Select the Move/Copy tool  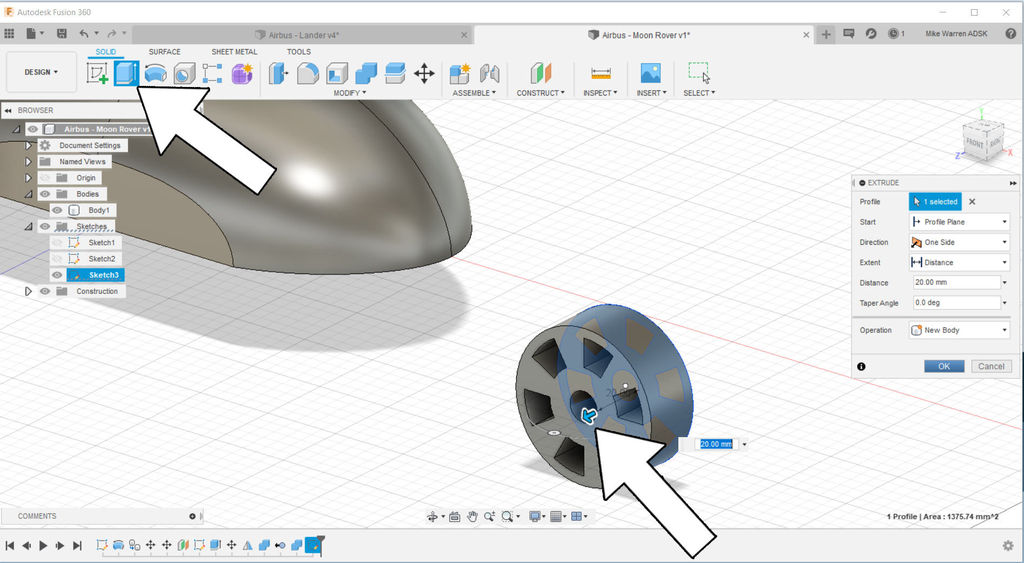424,73
